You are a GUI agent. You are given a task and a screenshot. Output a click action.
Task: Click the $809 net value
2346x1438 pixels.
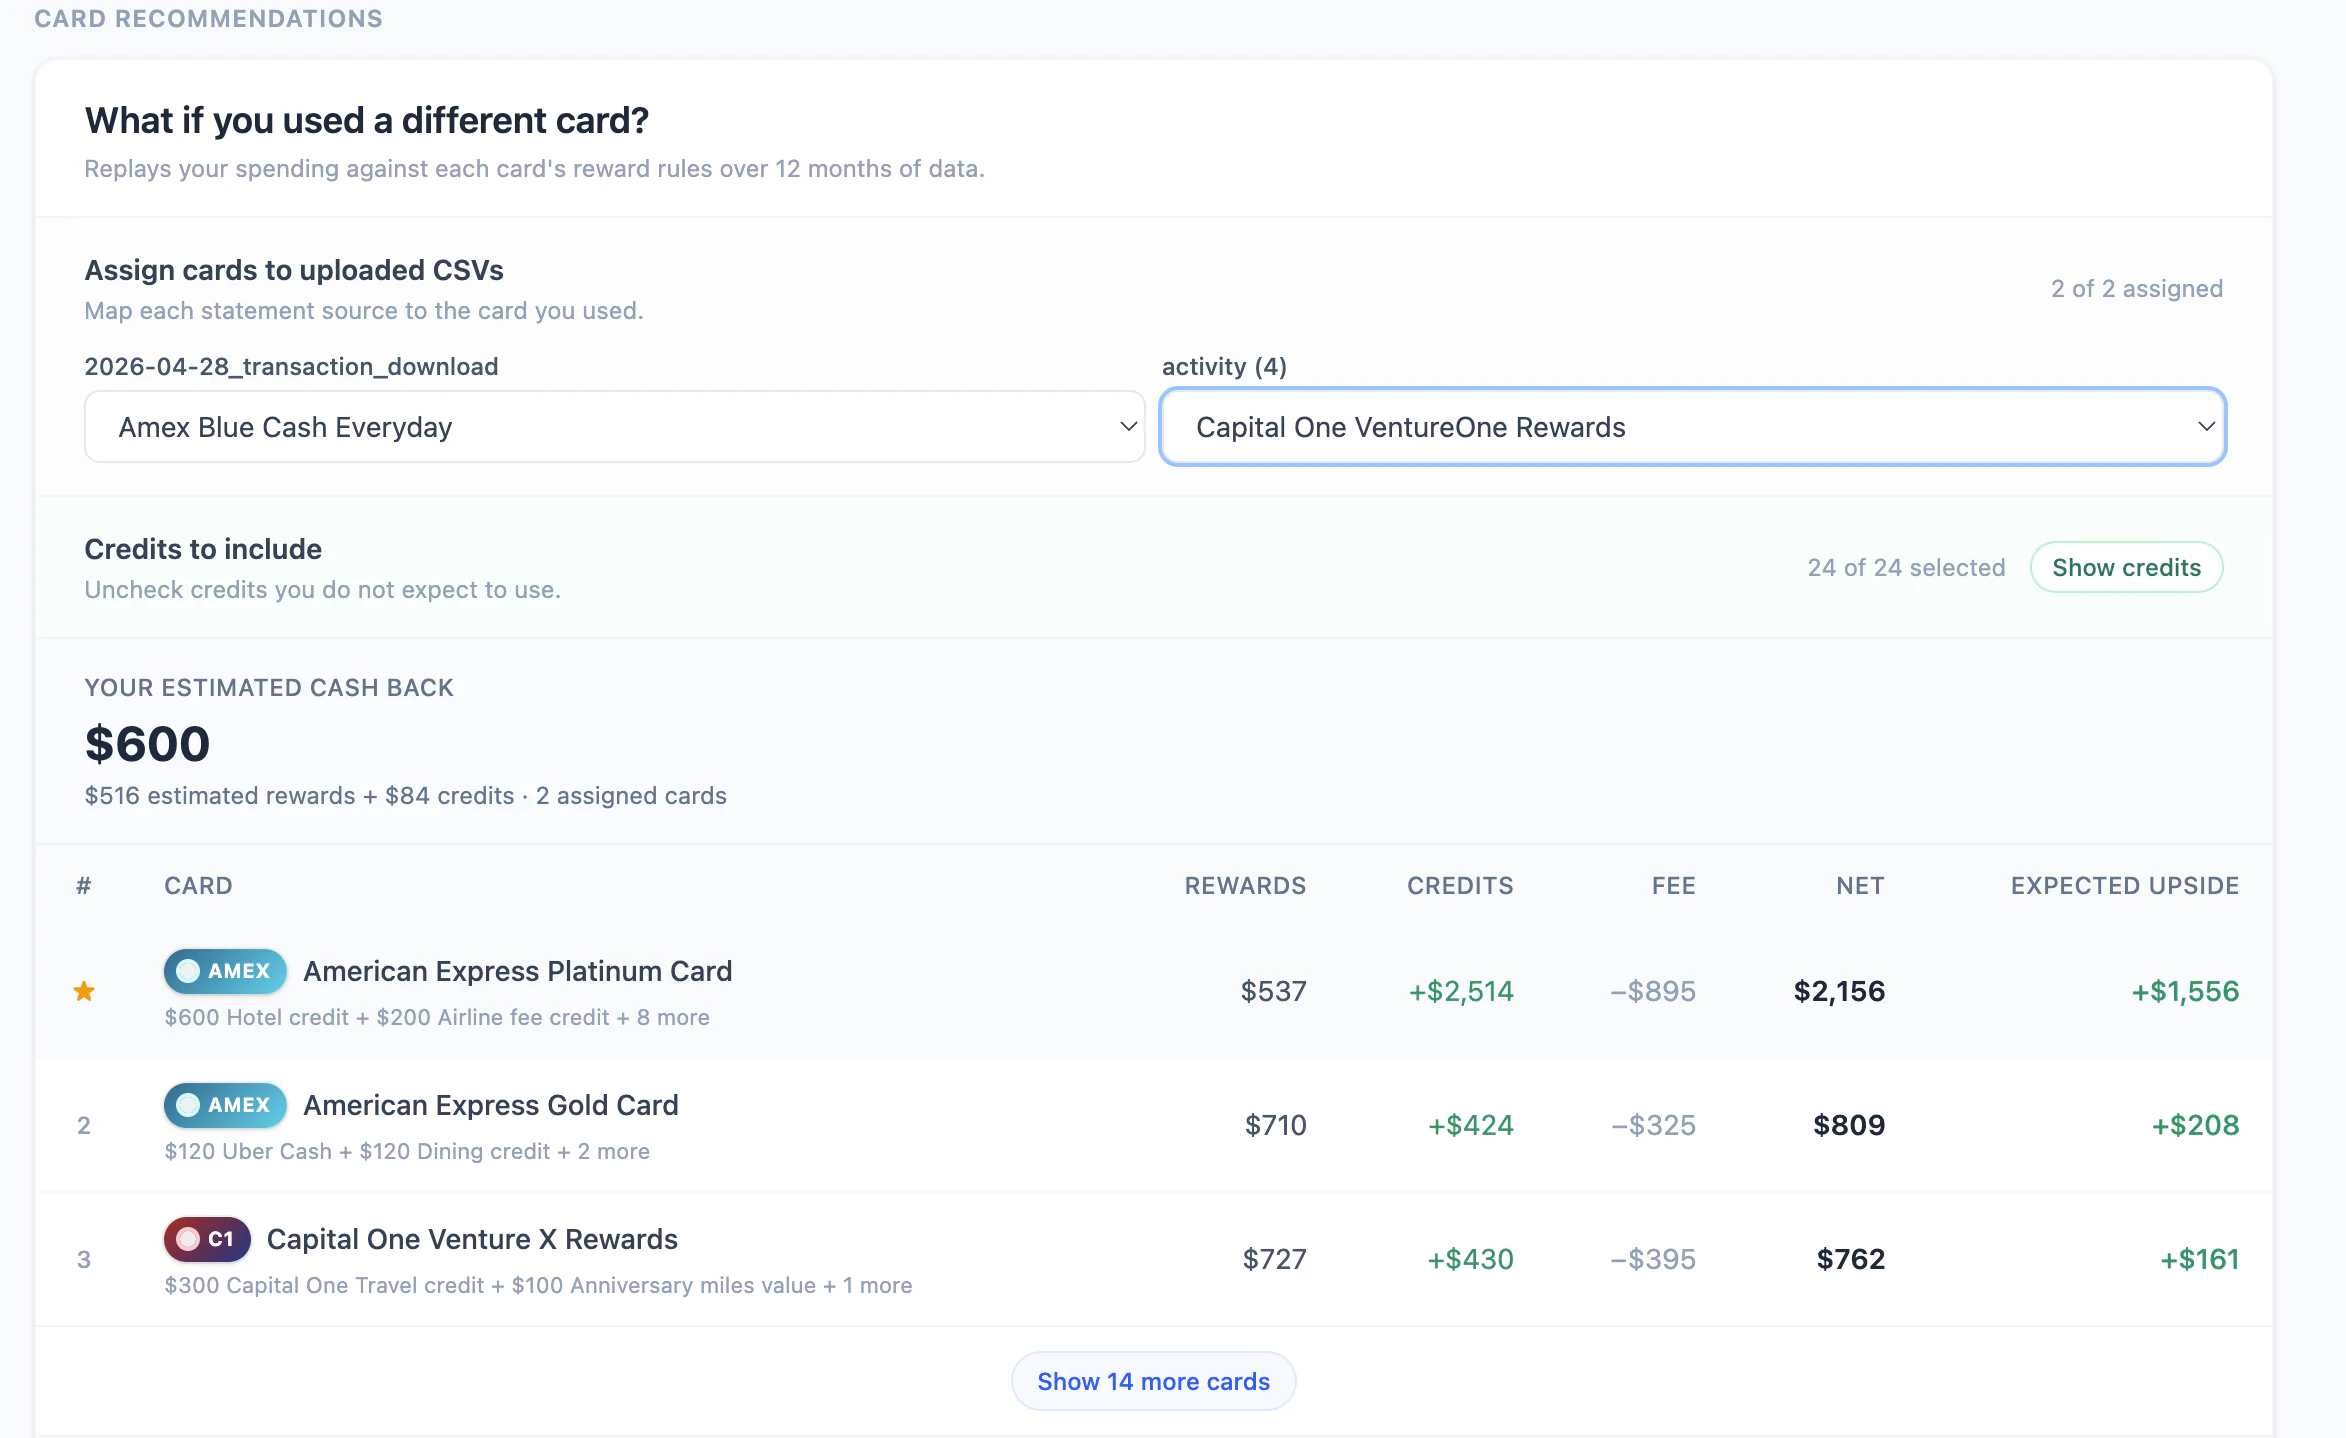click(x=1849, y=1125)
